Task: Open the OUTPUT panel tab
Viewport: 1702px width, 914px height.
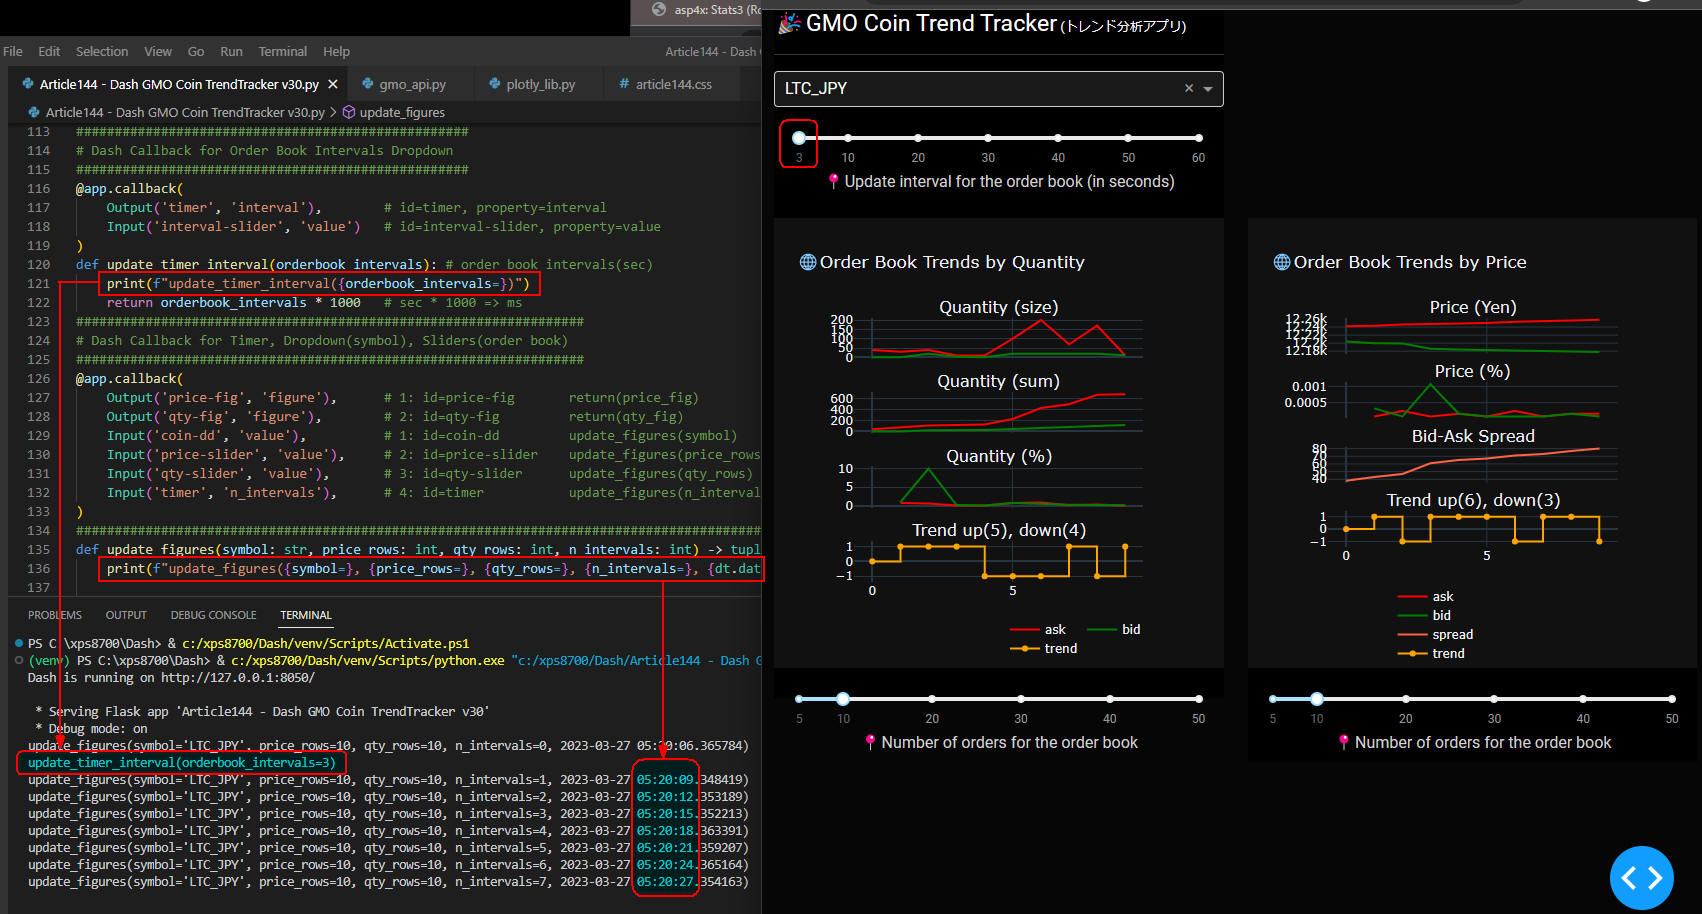Action: coord(126,615)
